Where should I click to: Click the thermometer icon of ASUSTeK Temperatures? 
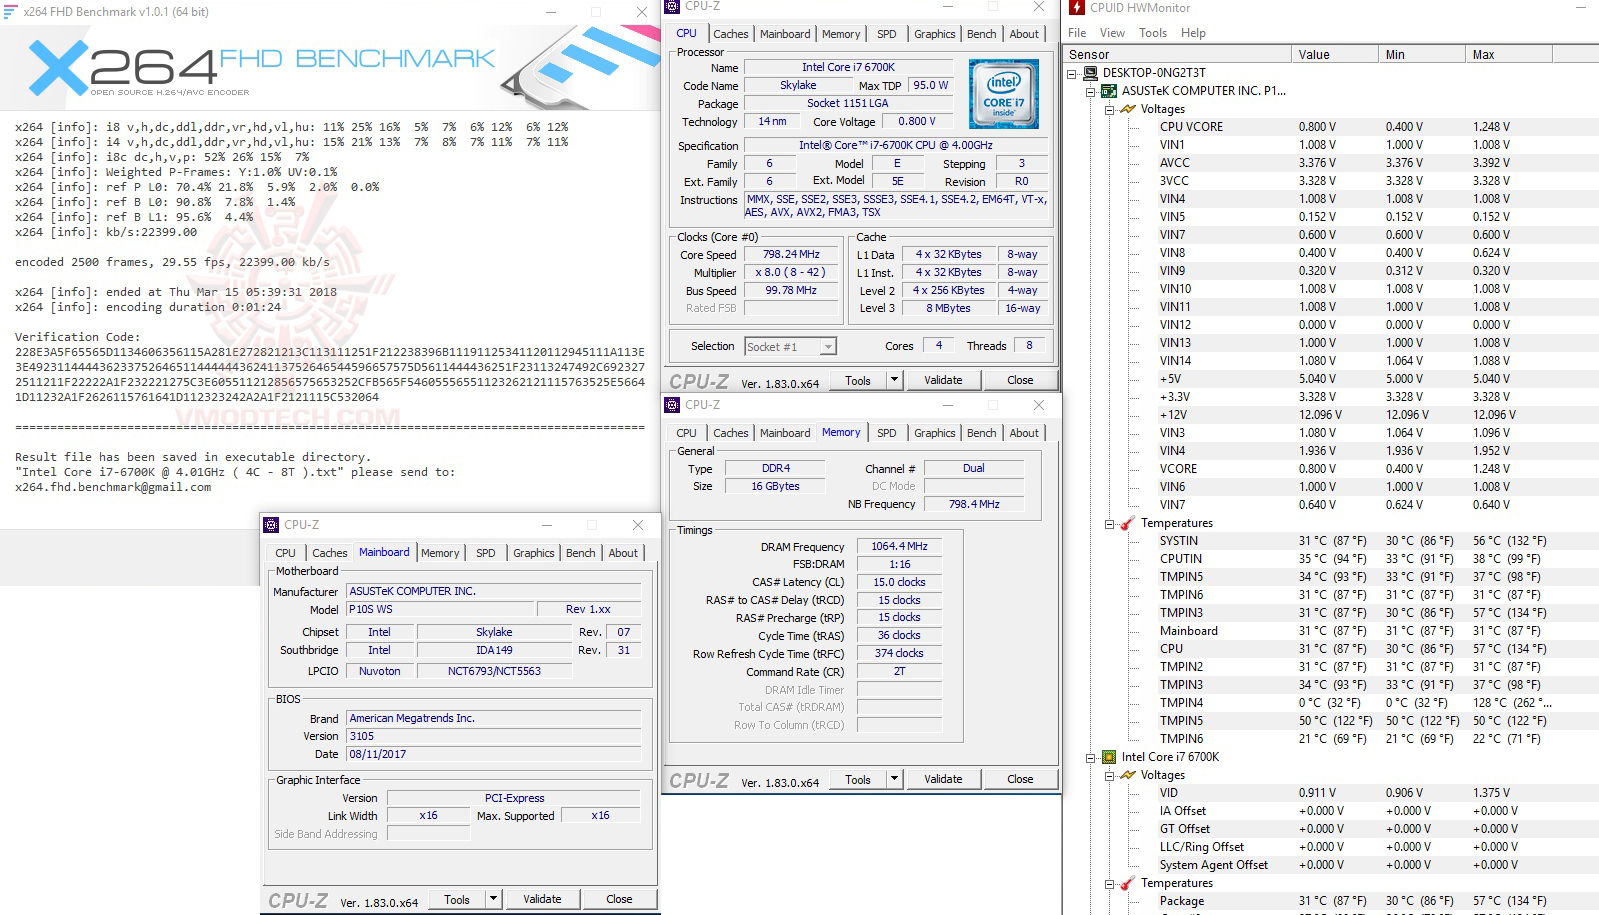1128,523
